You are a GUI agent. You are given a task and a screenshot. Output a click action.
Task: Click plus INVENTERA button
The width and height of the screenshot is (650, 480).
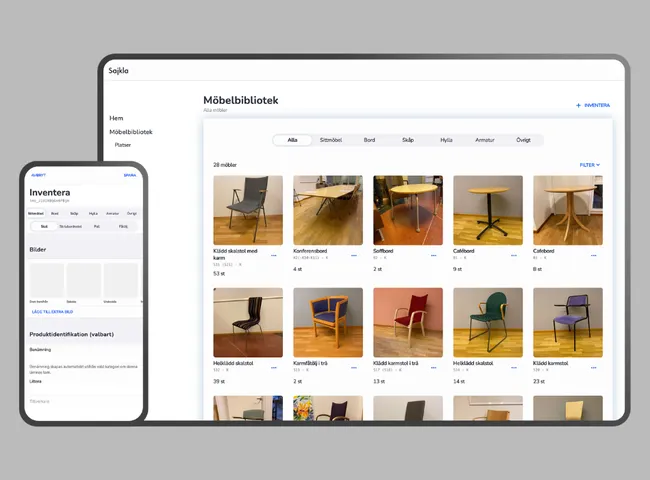(x=593, y=105)
